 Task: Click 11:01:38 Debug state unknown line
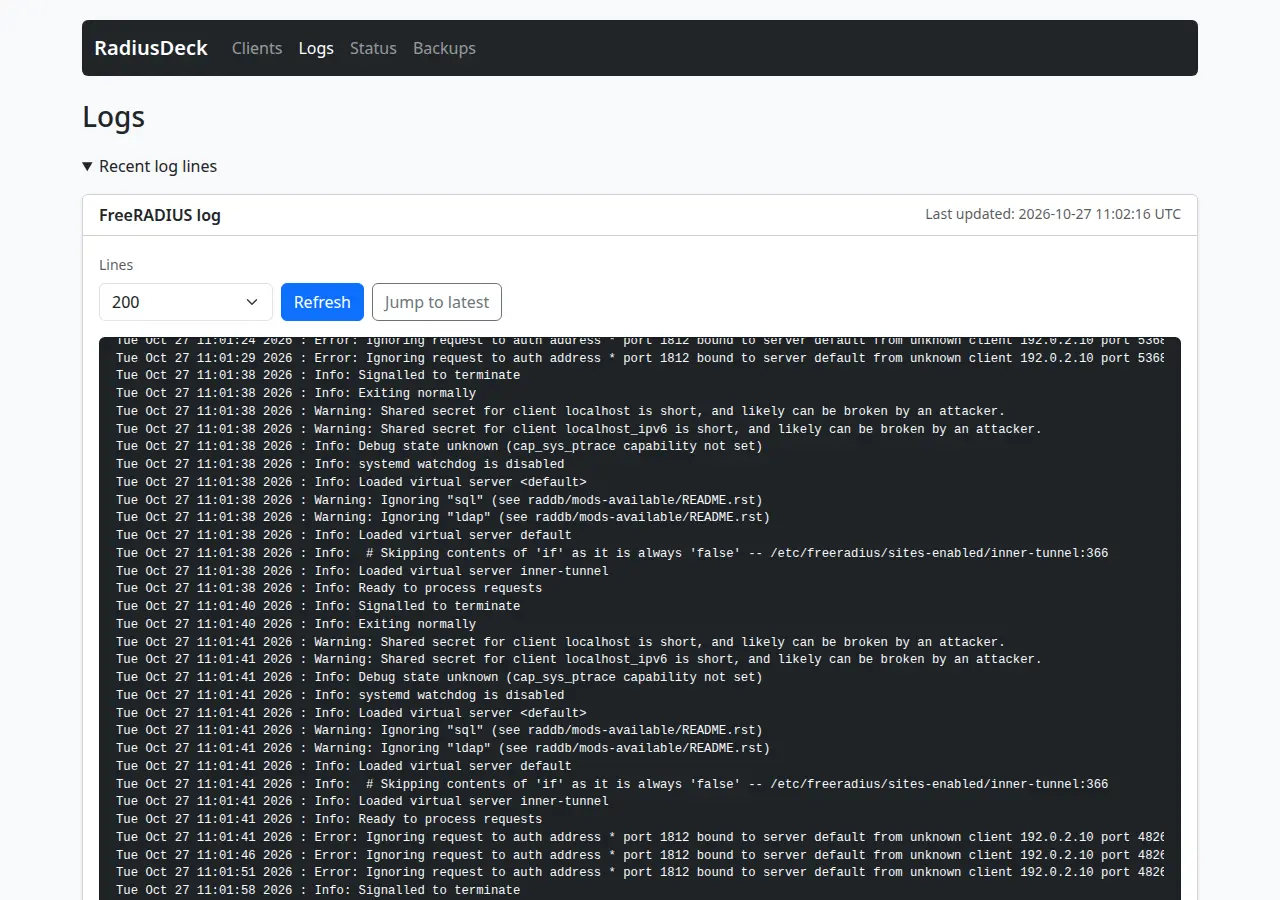click(439, 446)
